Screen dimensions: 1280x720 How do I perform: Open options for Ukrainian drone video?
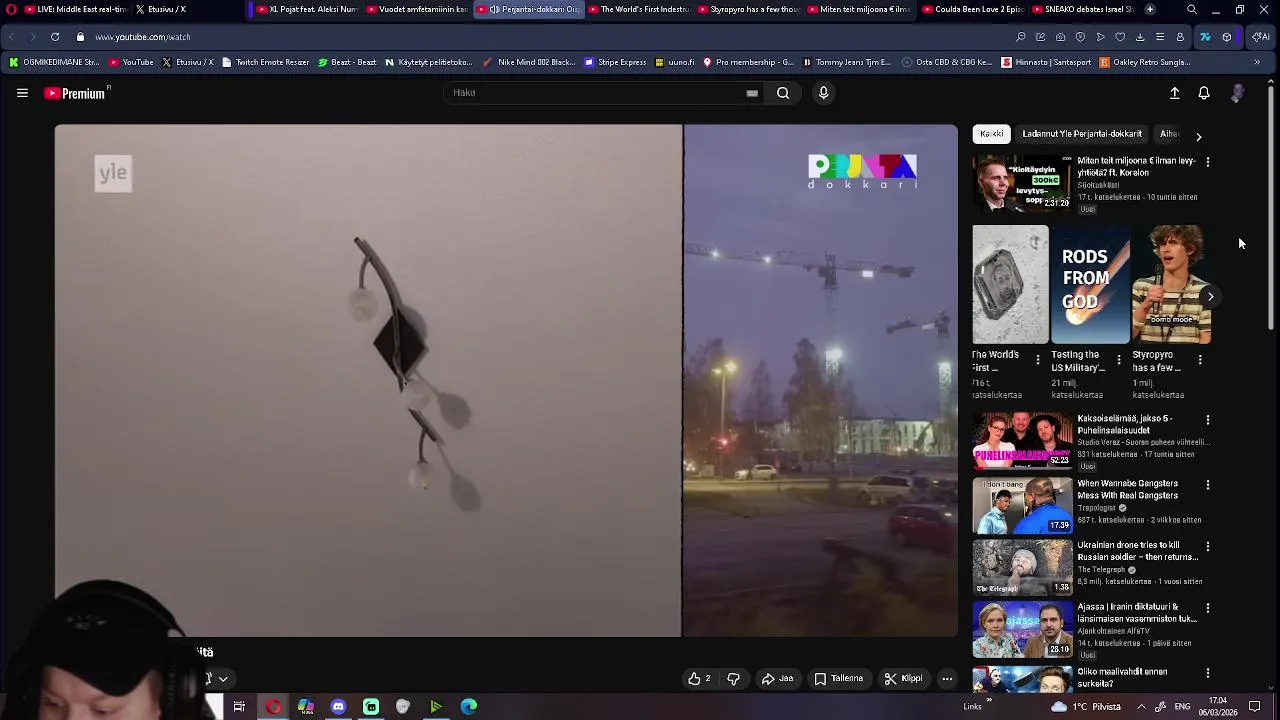click(1207, 547)
